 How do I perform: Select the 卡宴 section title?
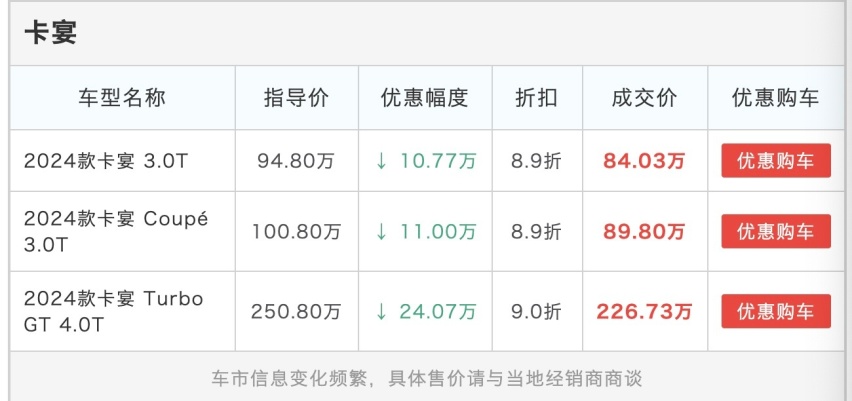point(51,33)
